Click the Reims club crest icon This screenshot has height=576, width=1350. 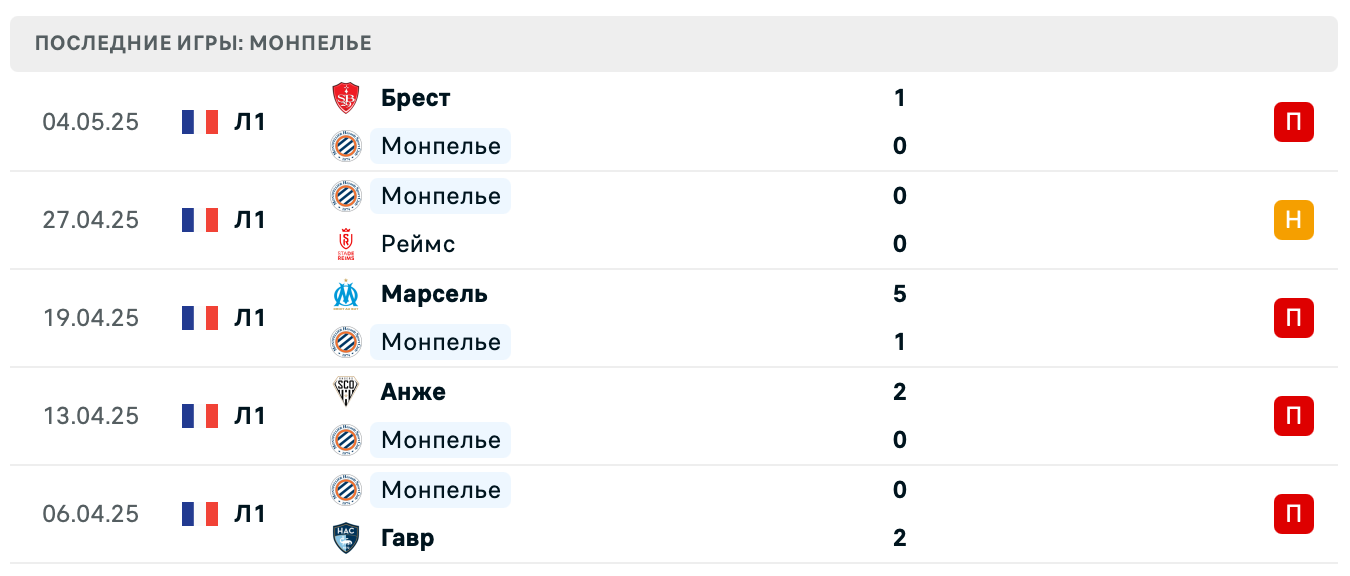[345, 244]
